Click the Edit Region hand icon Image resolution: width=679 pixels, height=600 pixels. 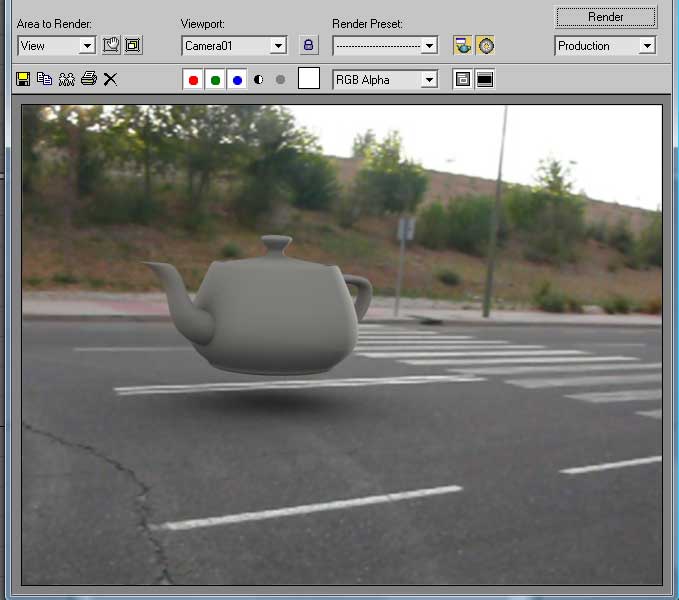click(x=111, y=45)
